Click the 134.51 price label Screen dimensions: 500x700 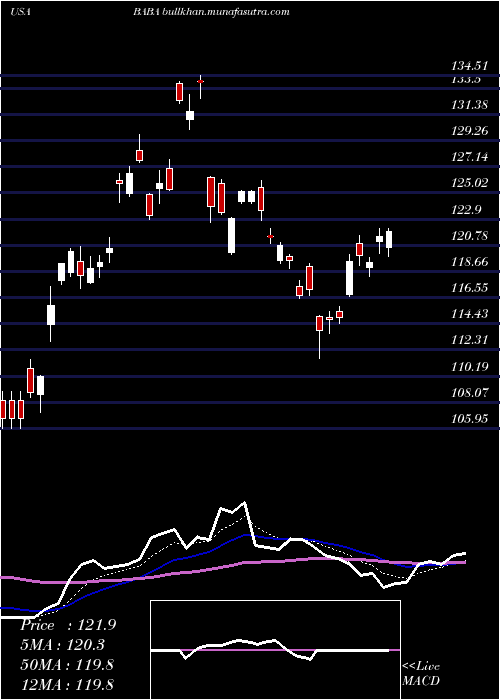pyautogui.click(x=469, y=67)
